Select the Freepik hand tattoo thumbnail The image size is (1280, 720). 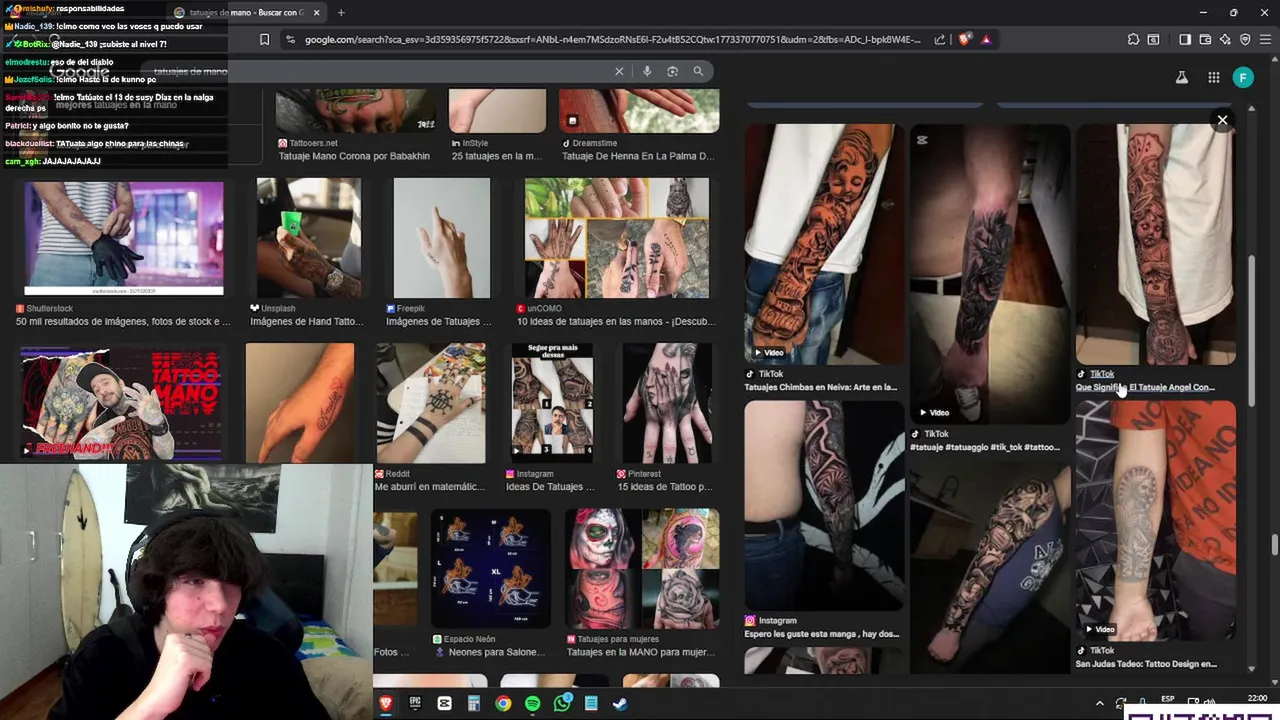click(441, 238)
